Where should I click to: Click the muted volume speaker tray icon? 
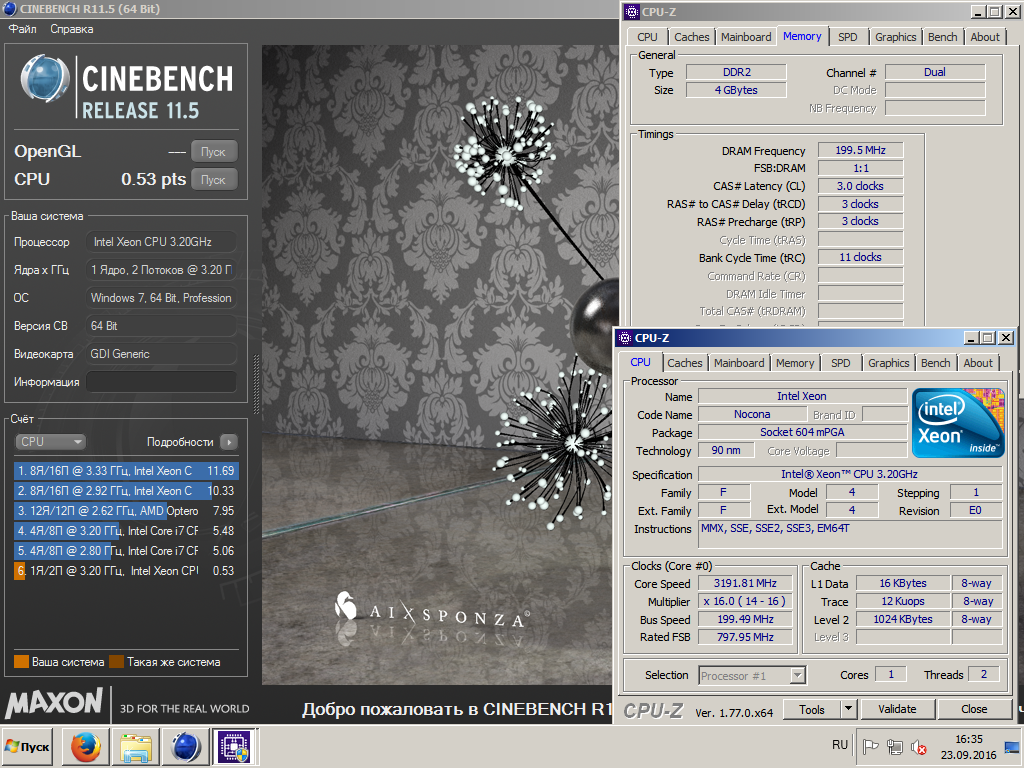click(918, 746)
